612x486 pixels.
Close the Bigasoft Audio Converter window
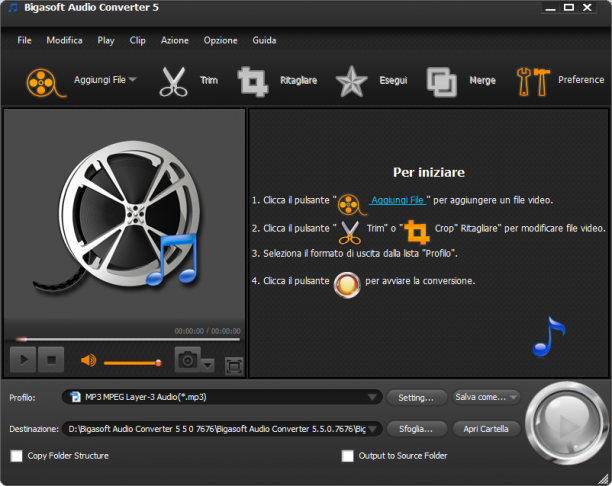click(x=587, y=7)
